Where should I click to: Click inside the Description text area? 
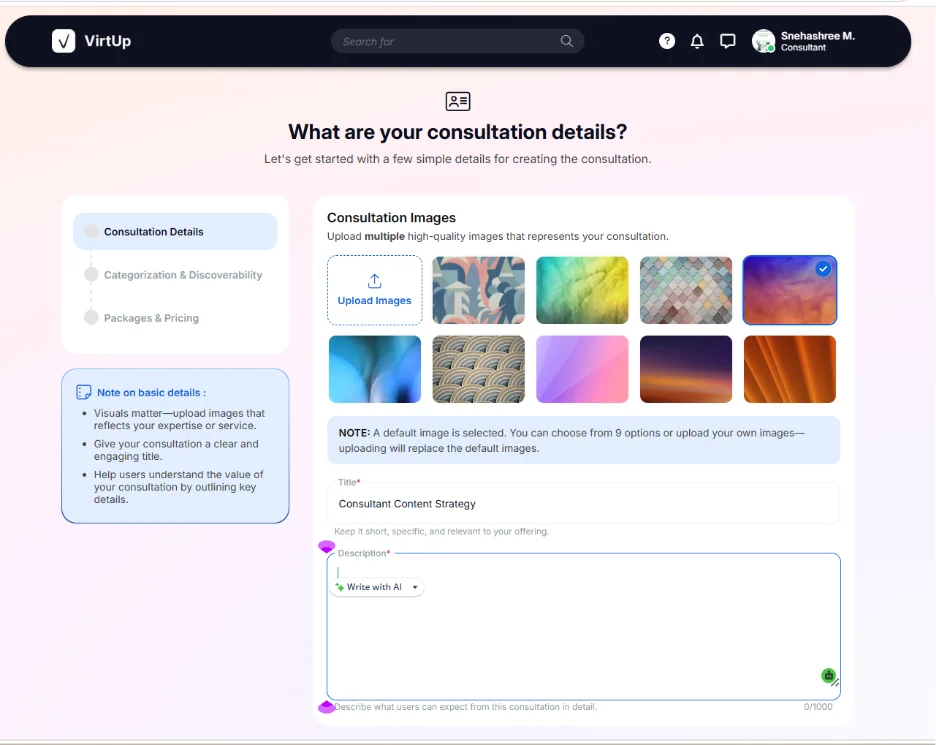click(583, 626)
